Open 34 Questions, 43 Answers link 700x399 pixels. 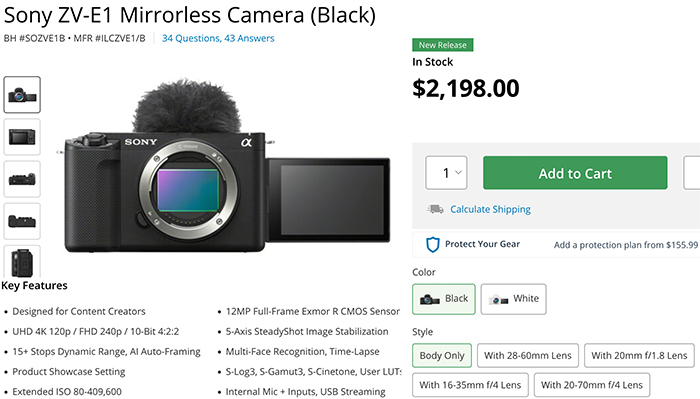coord(218,38)
